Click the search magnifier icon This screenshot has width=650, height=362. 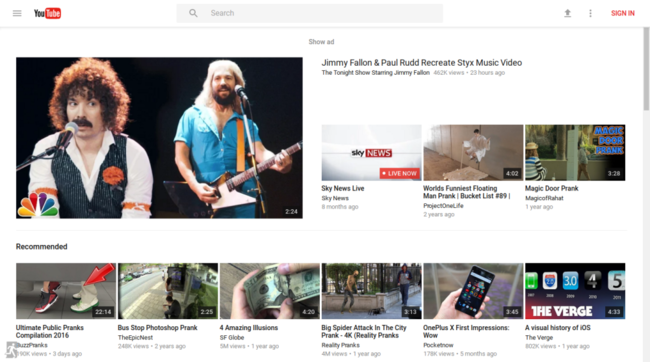[x=193, y=13]
